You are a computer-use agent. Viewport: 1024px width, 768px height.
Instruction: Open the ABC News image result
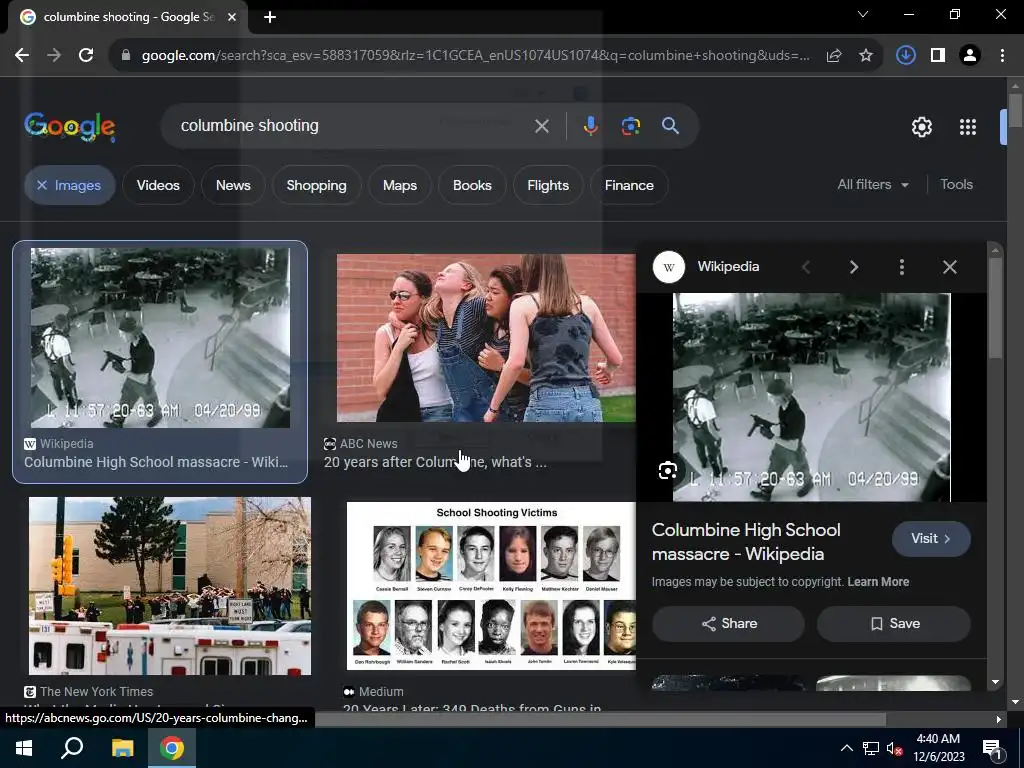tap(486, 338)
